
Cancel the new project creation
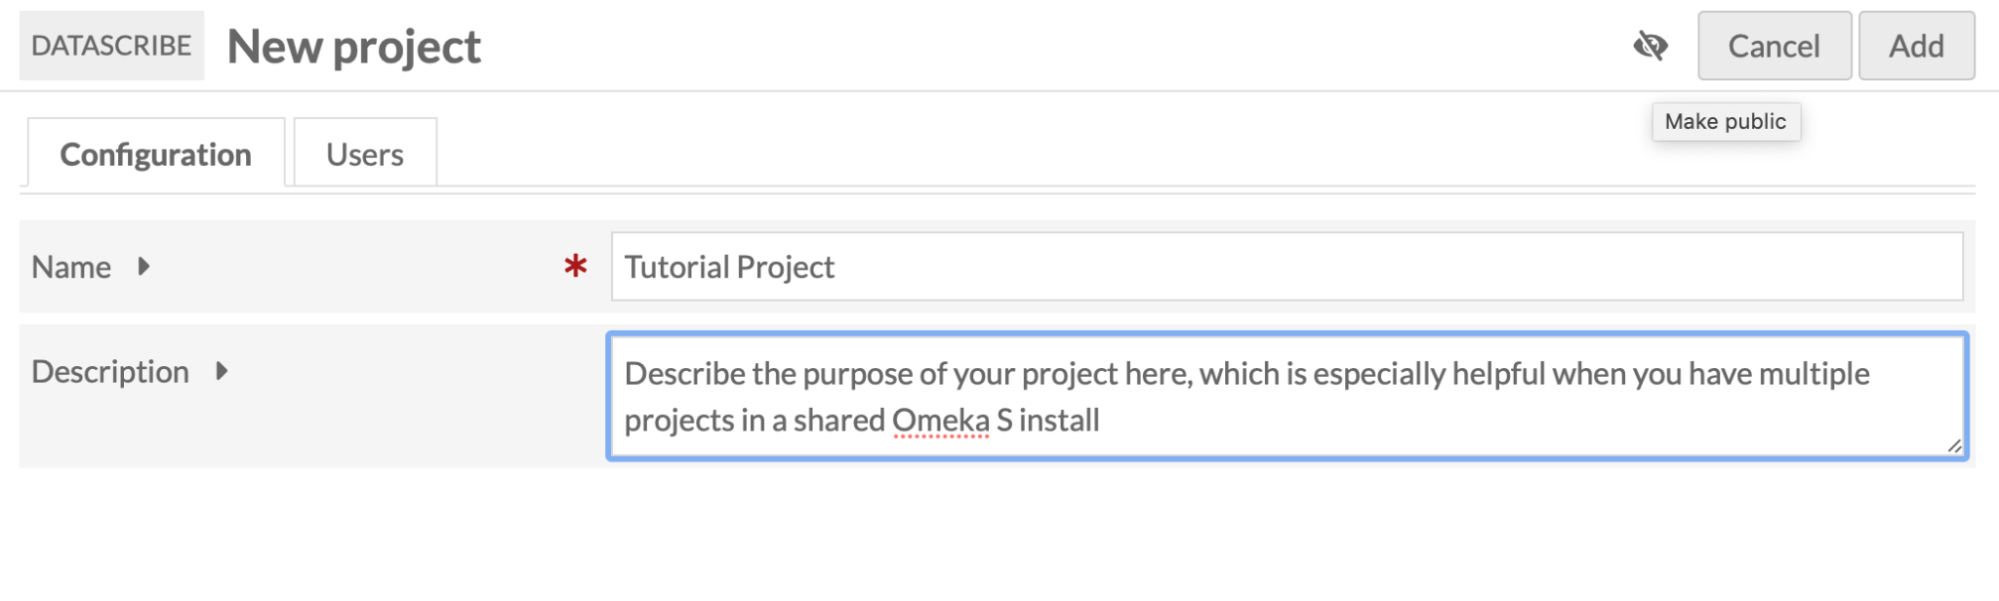1774,46
